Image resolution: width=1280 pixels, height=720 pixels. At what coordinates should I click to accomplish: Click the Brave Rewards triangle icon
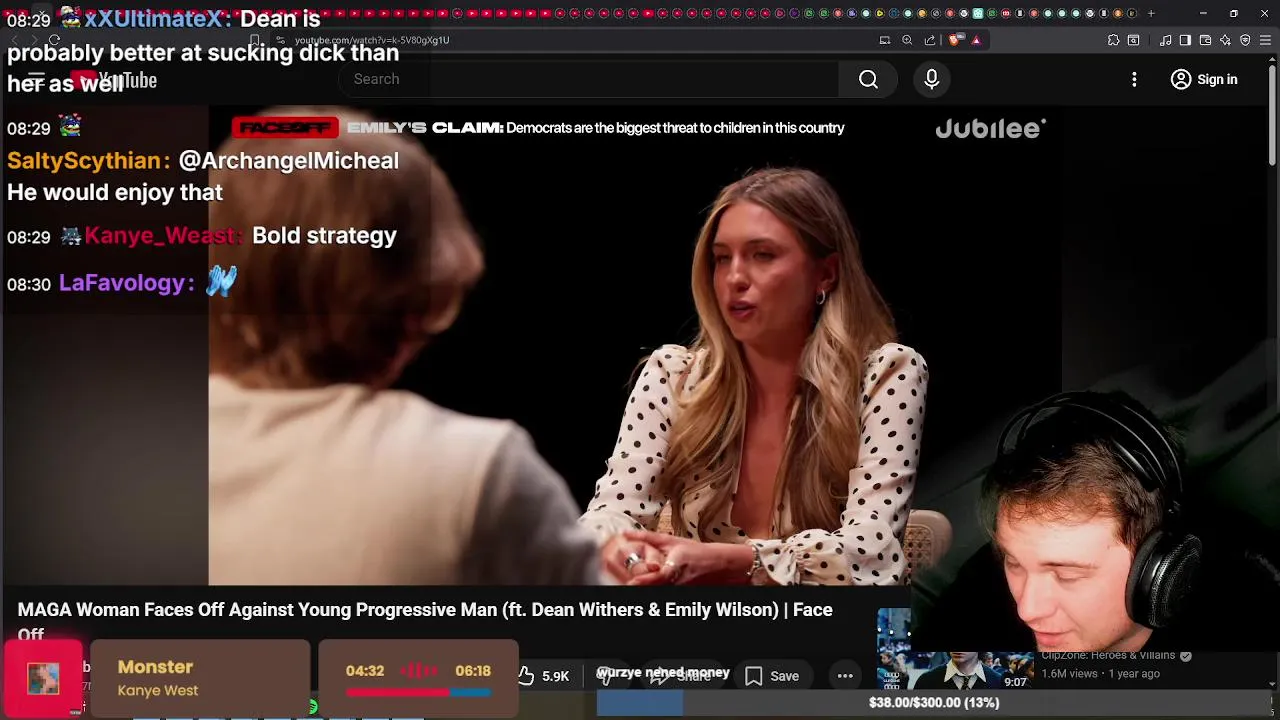(976, 40)
